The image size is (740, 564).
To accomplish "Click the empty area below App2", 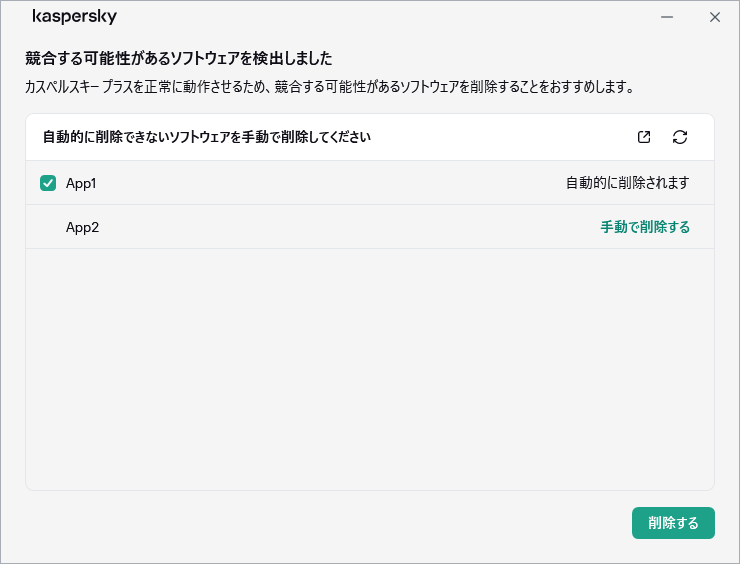I will (x=370, y=370).
